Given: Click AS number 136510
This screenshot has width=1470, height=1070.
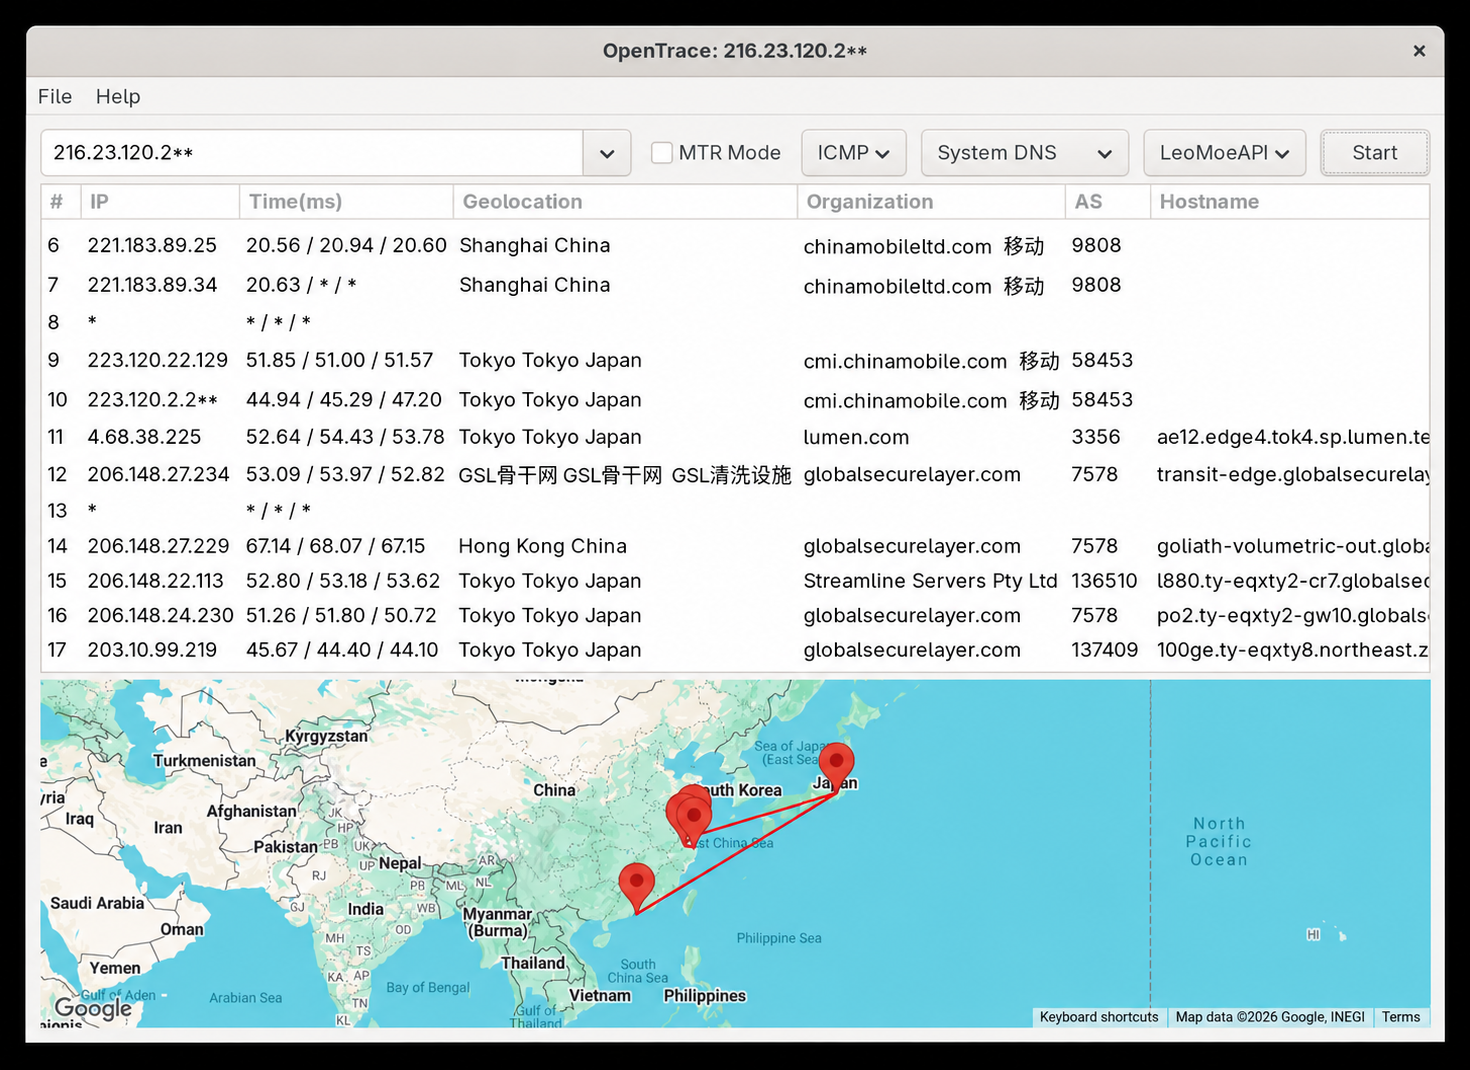Looking at the screenshot, I should [1104, 581].
